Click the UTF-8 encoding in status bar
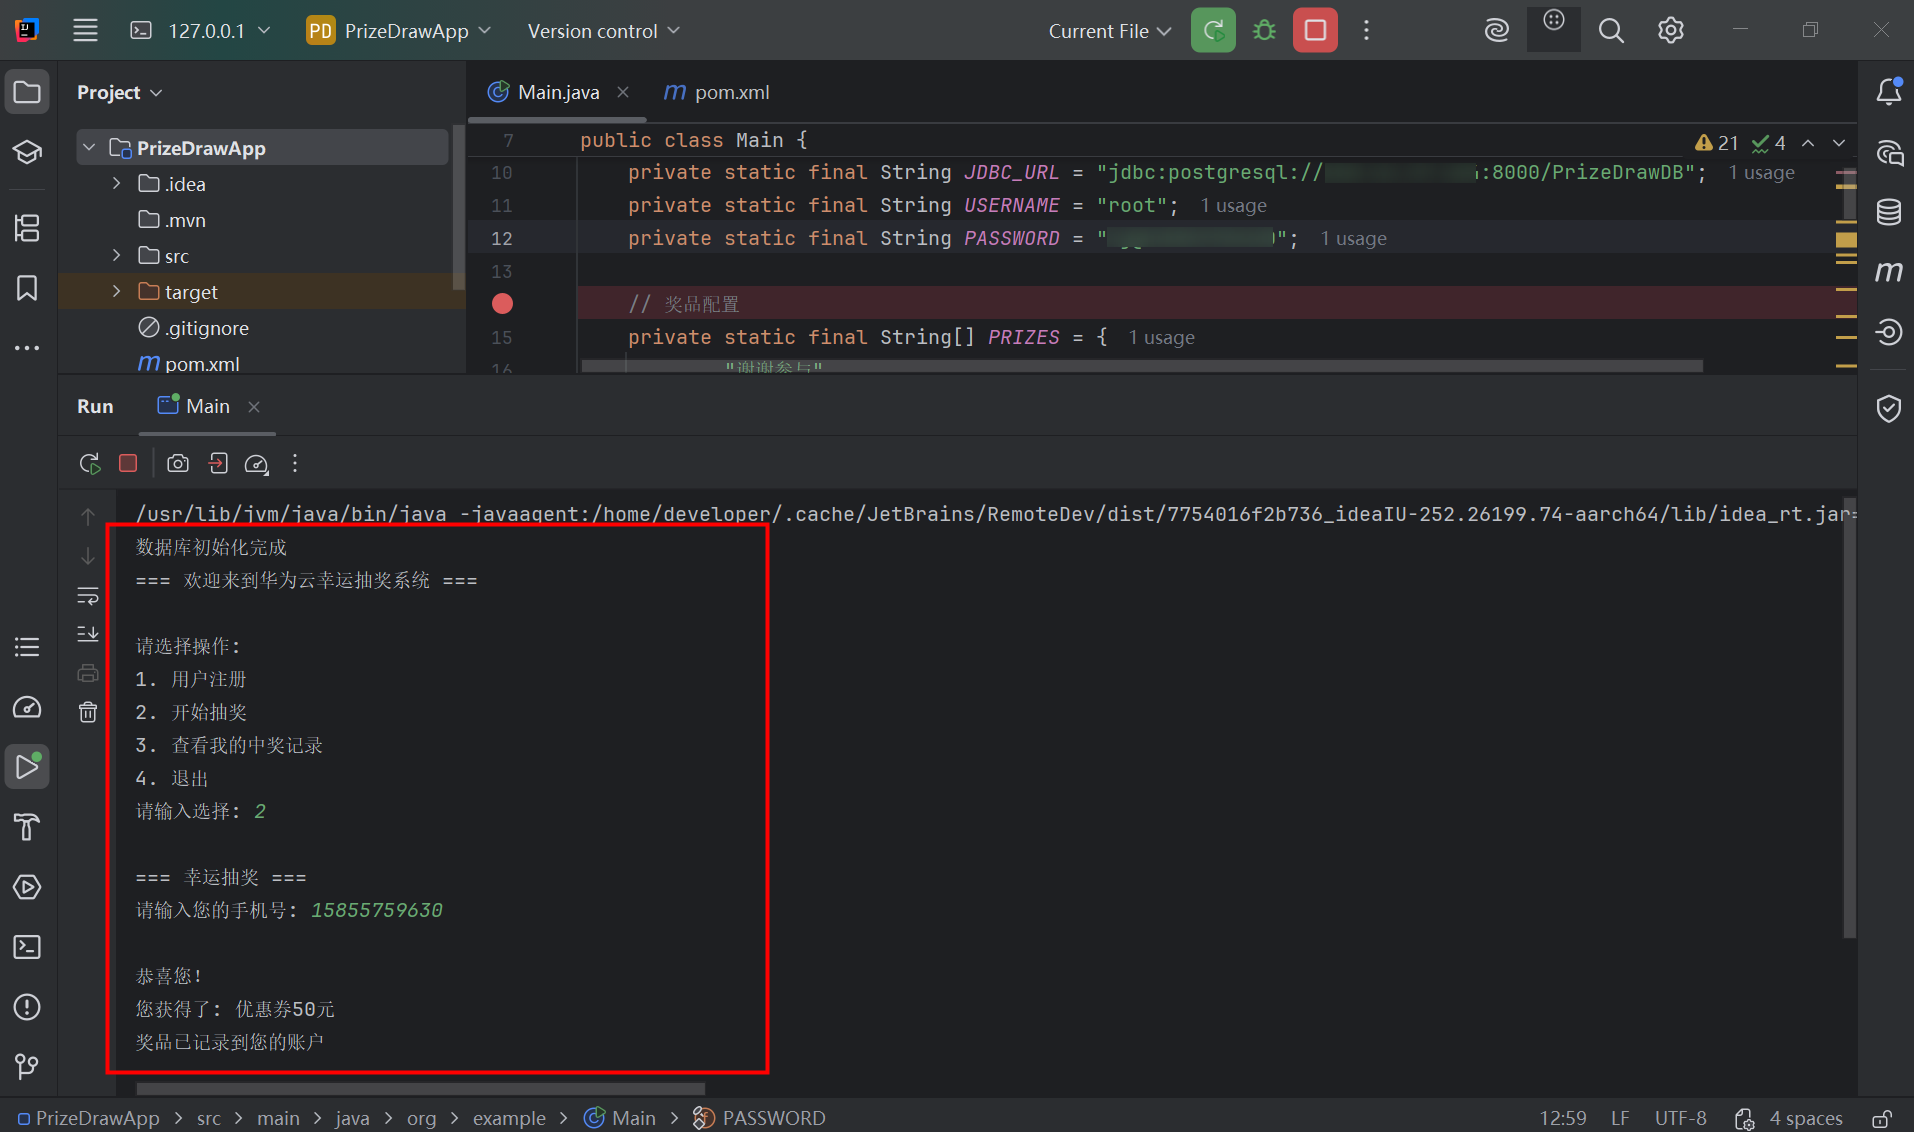 (x=1680, y=1118)
